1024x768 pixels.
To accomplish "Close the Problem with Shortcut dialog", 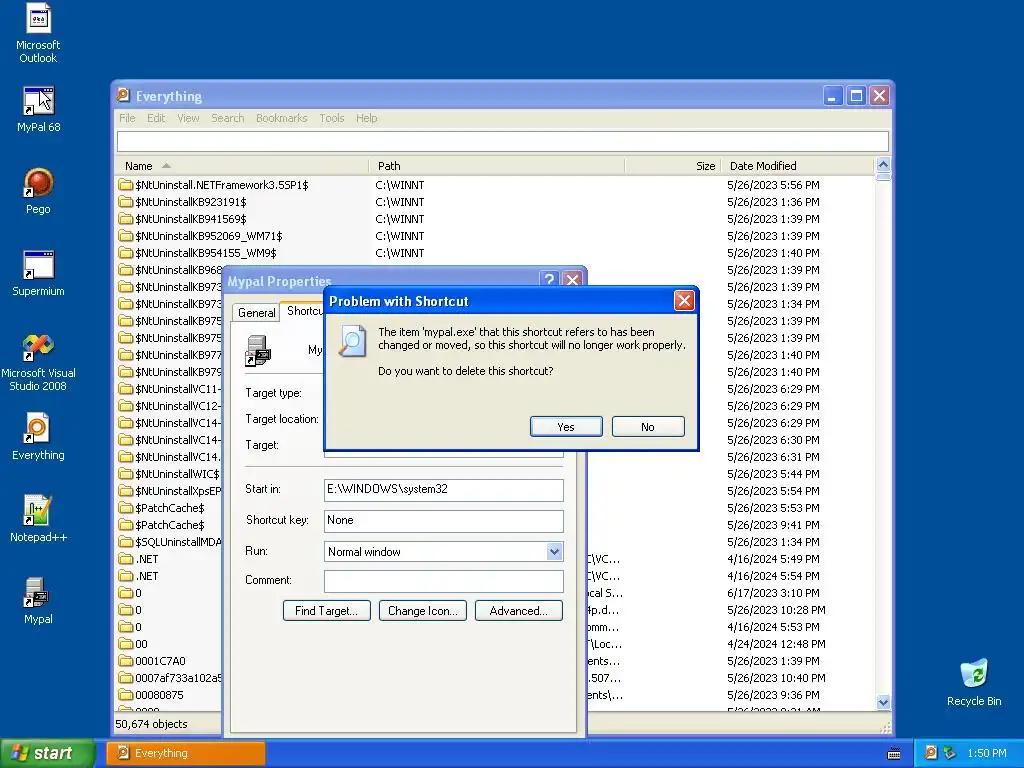I will tap(684, 300).
